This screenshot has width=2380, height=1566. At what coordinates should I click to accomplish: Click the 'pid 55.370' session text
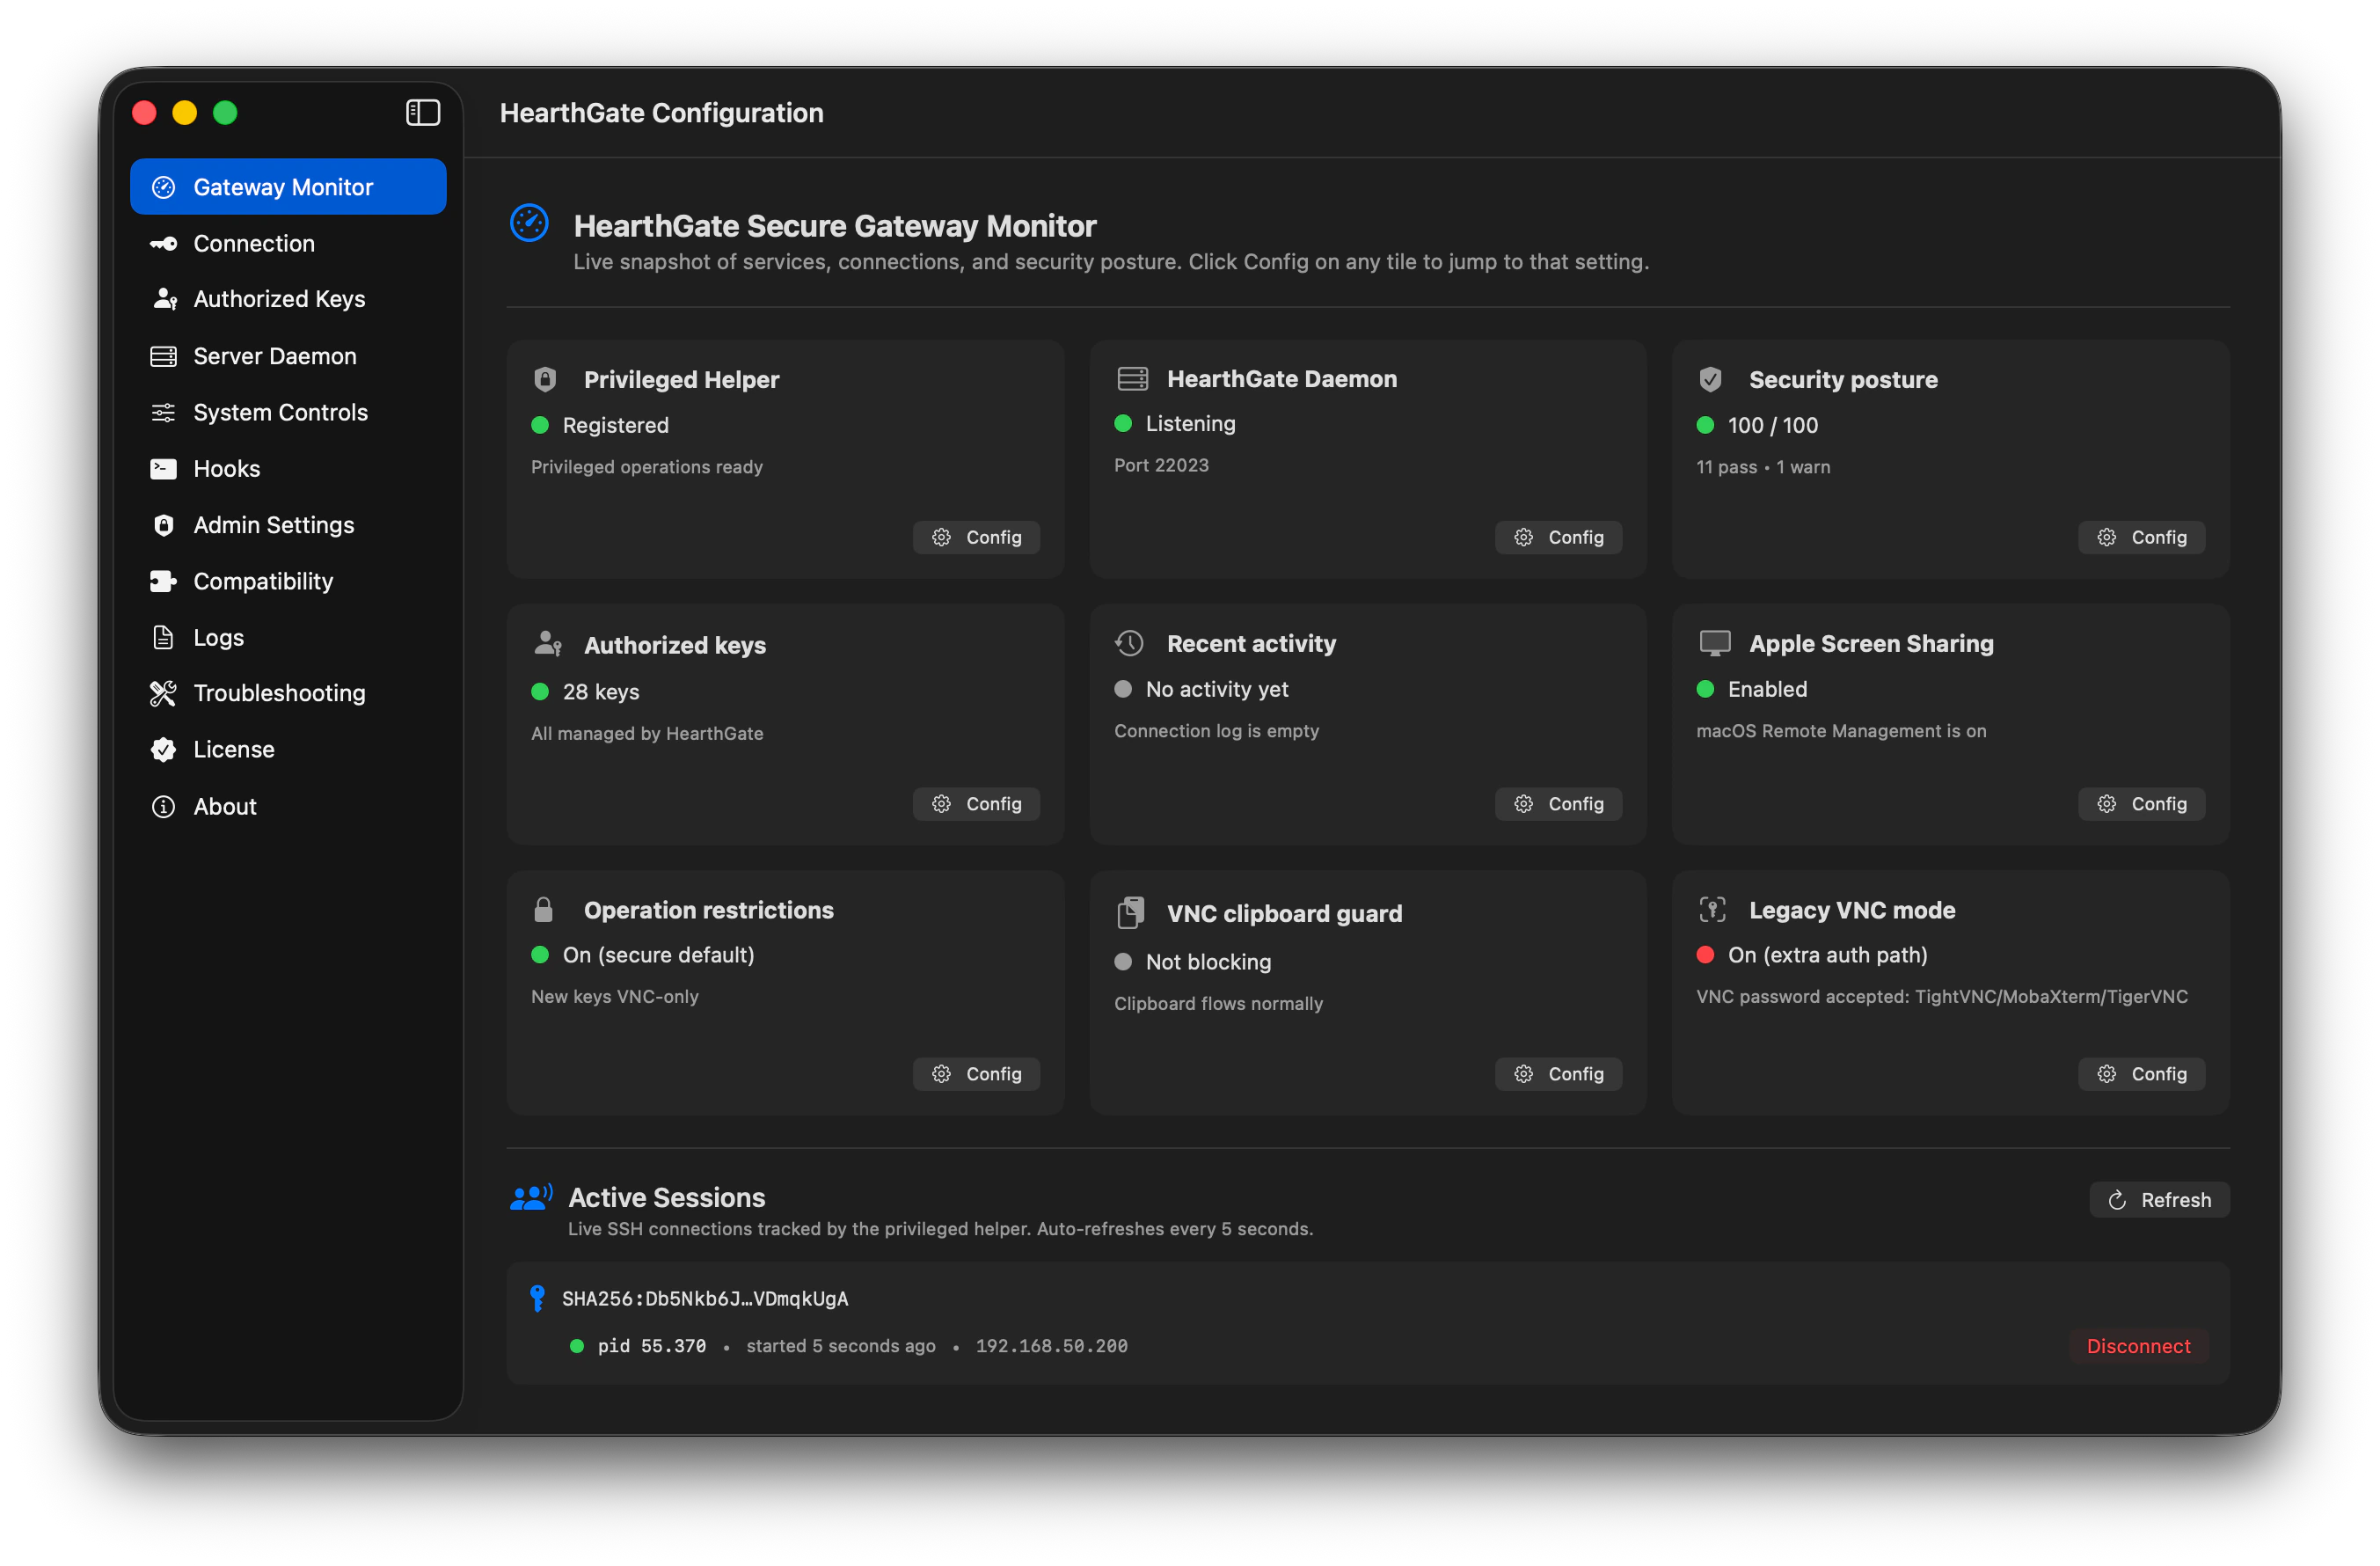[x=652, y=1346]
